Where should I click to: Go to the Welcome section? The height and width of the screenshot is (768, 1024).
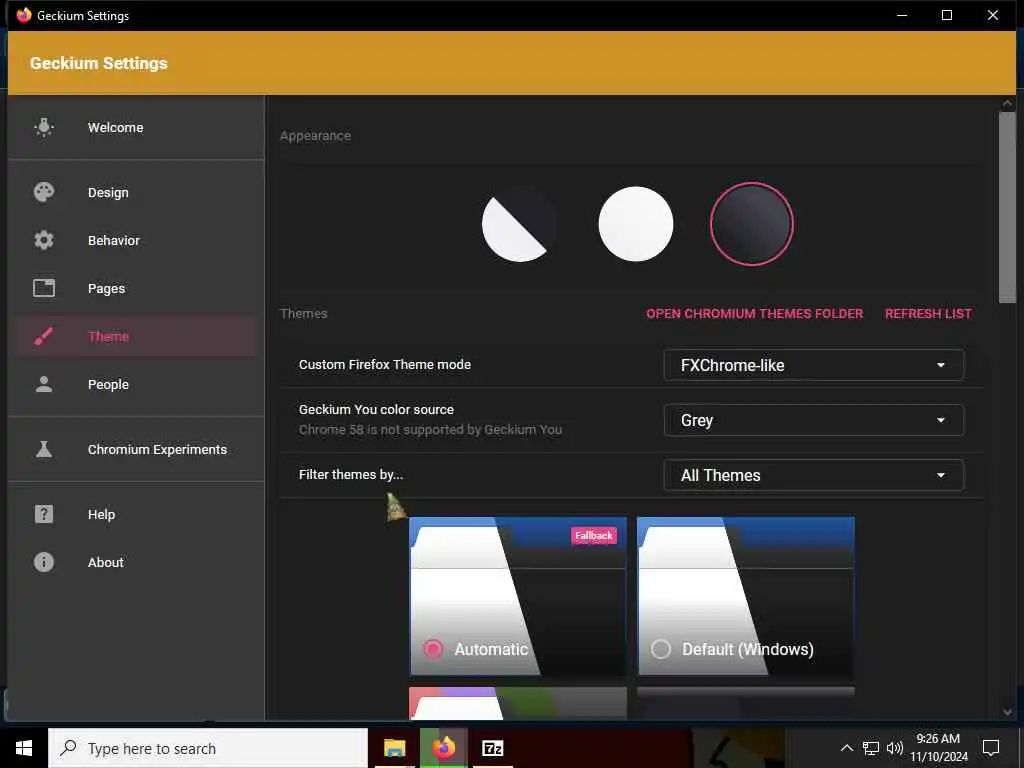click(x=136, y=127)
